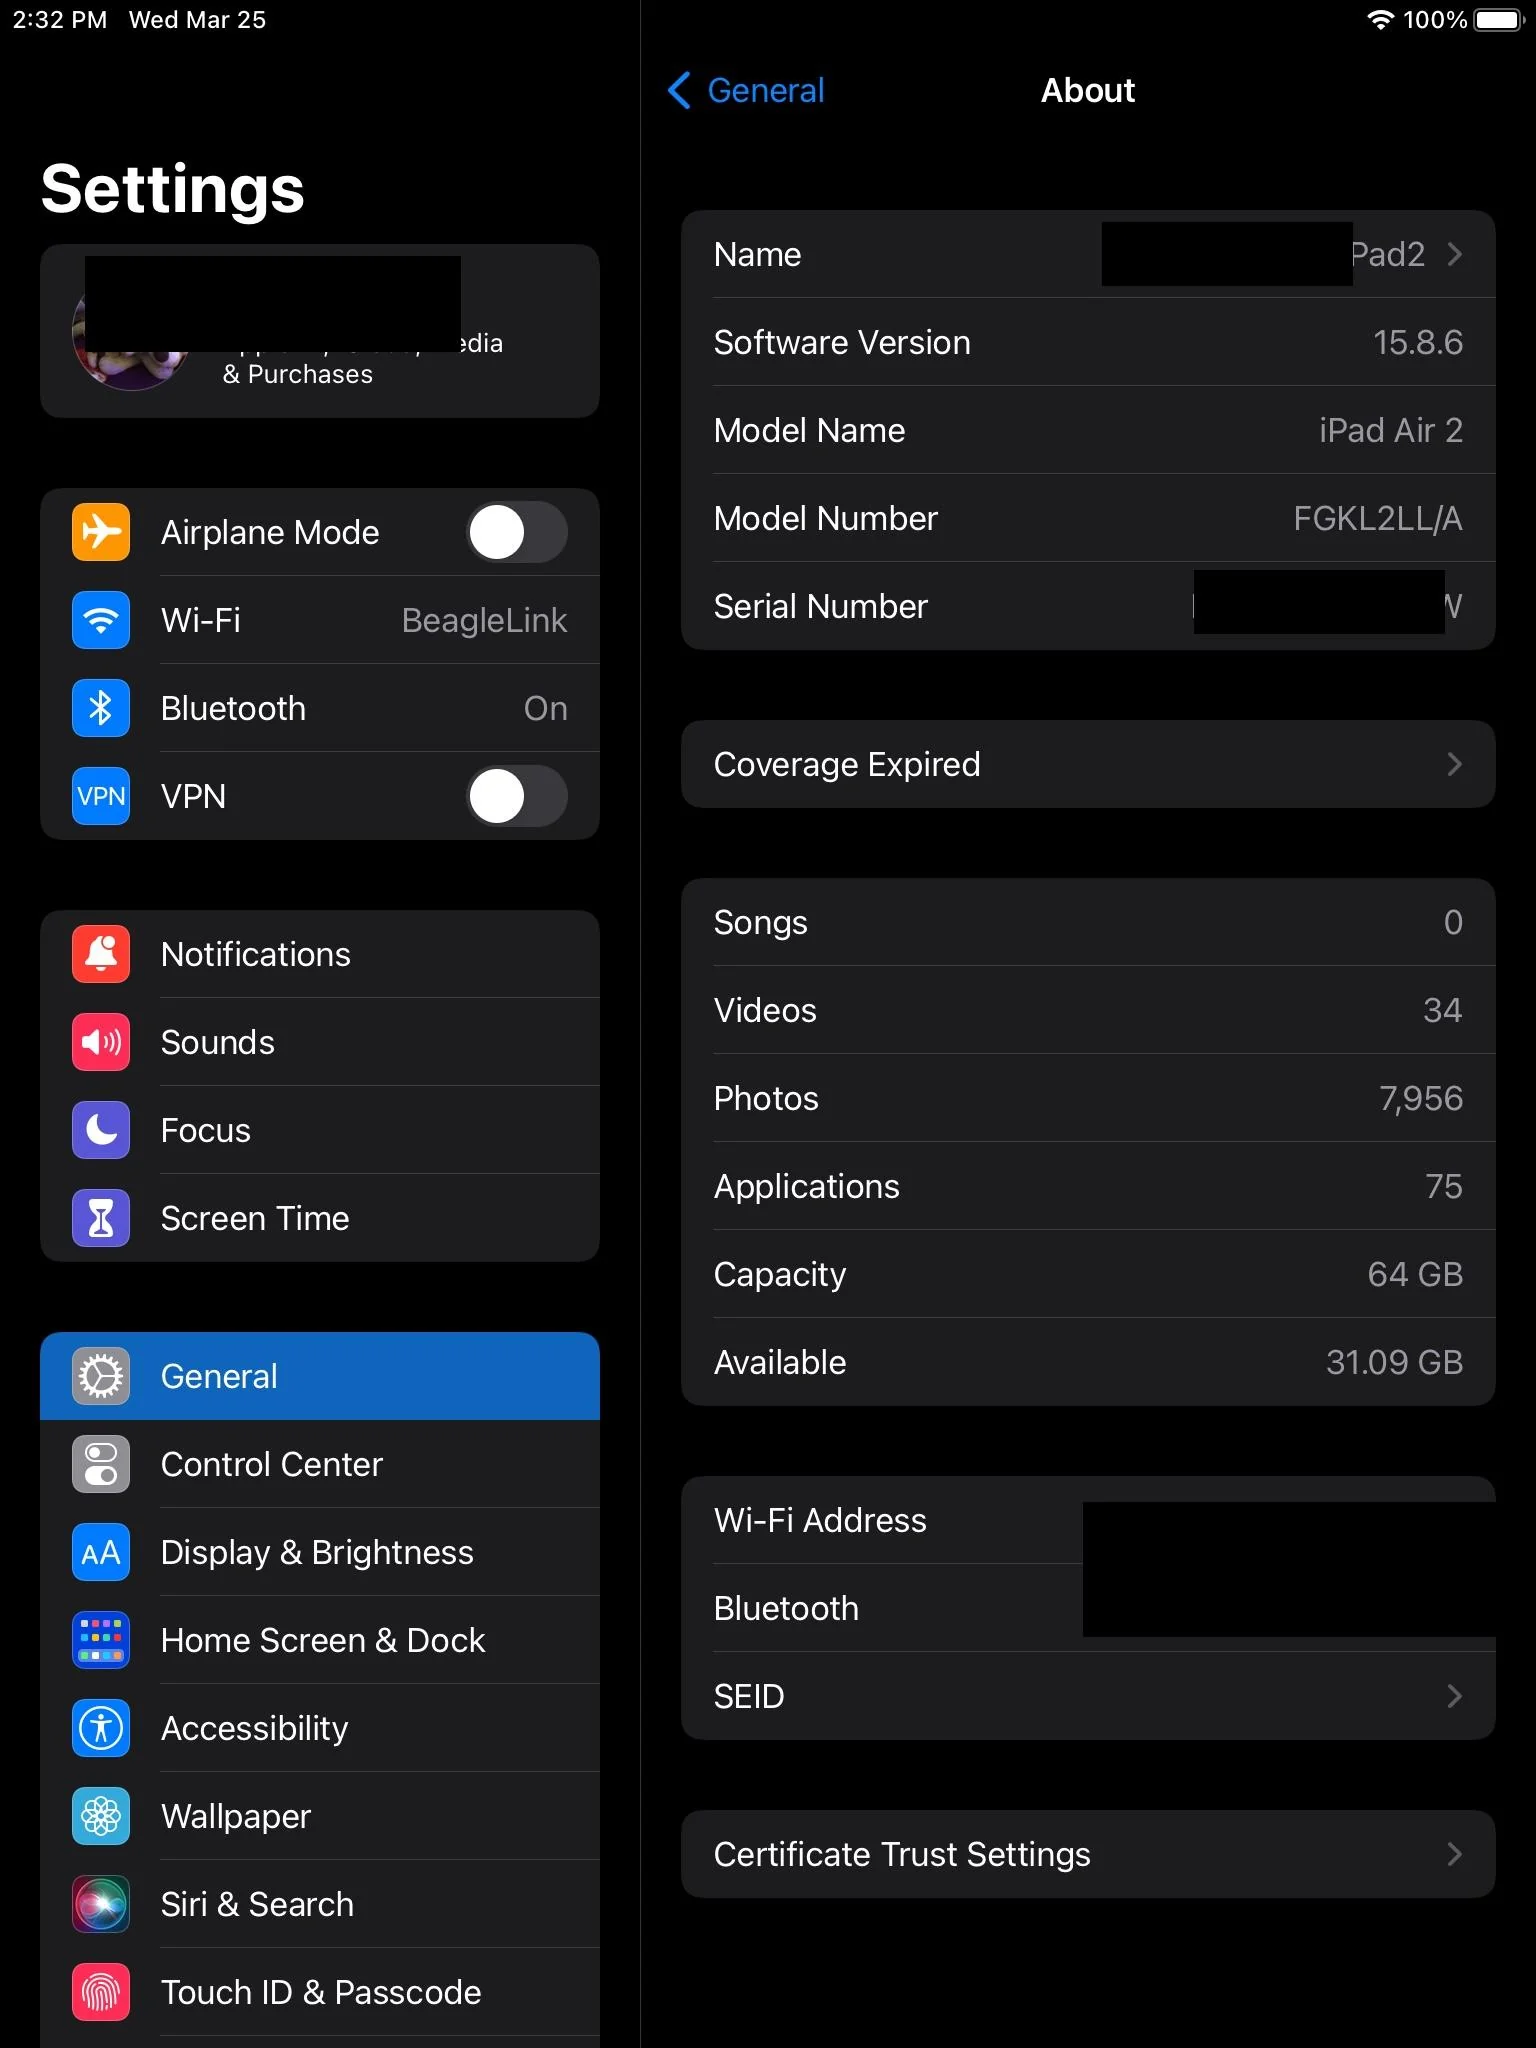Tap the 100% battery percentage

[1435, 20]
